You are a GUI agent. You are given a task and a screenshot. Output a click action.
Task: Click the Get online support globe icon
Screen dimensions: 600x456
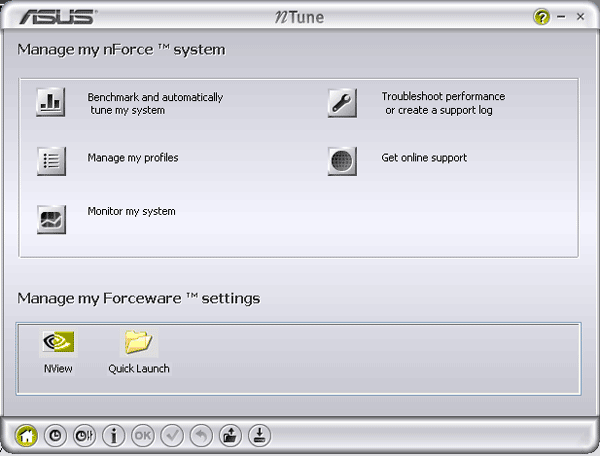pos(342,161)
